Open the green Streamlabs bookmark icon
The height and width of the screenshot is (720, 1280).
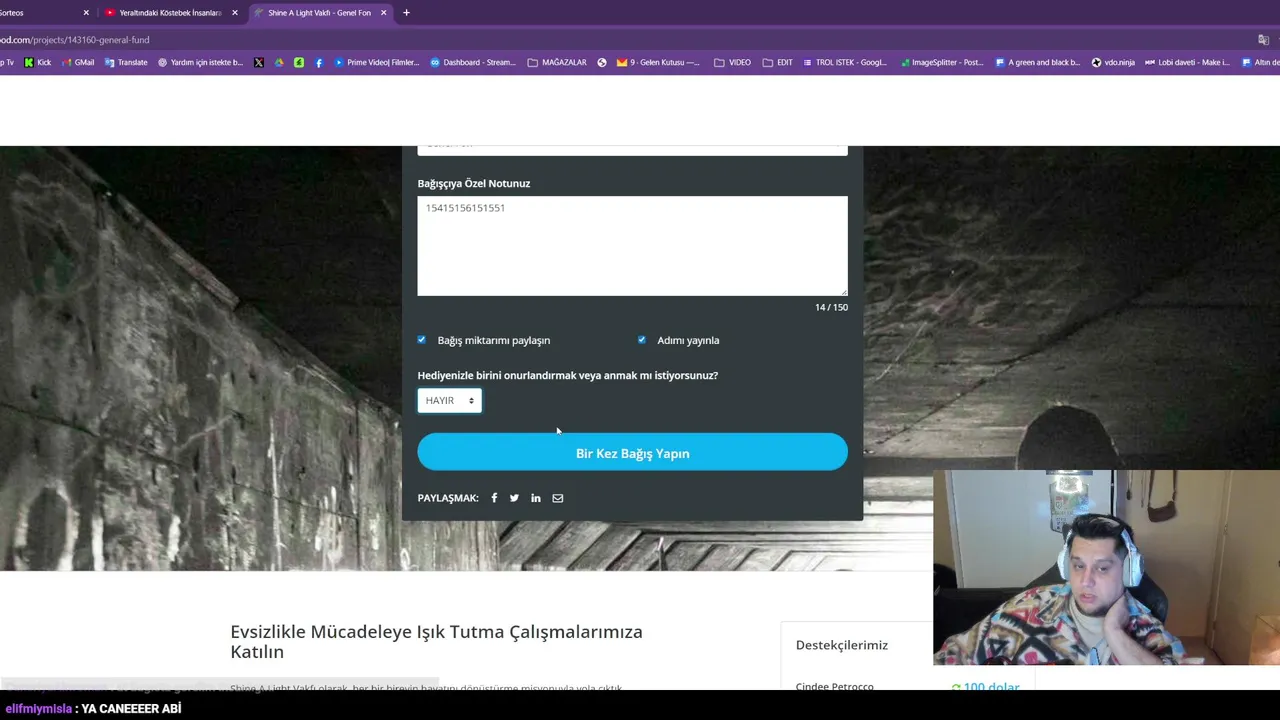tap(299, 62)
